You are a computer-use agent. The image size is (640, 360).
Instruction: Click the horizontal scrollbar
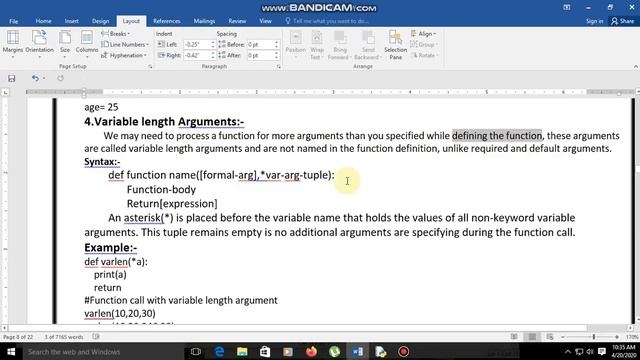click(x=298, y=328)
